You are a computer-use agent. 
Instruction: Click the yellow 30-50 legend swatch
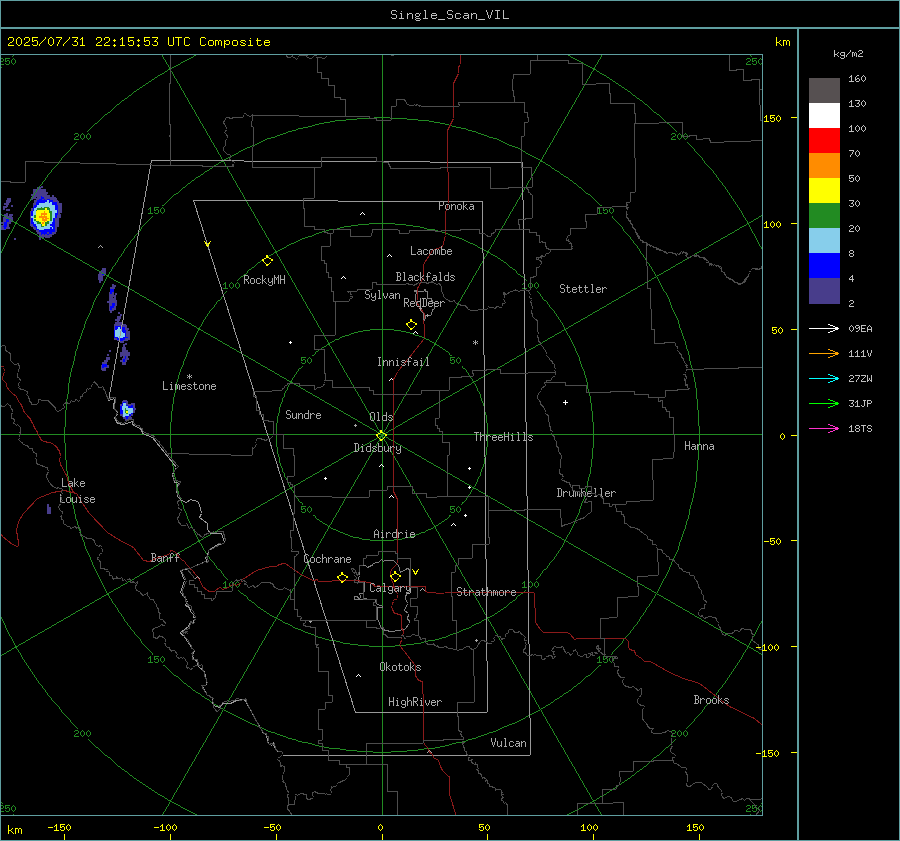[x=824, y=191]
